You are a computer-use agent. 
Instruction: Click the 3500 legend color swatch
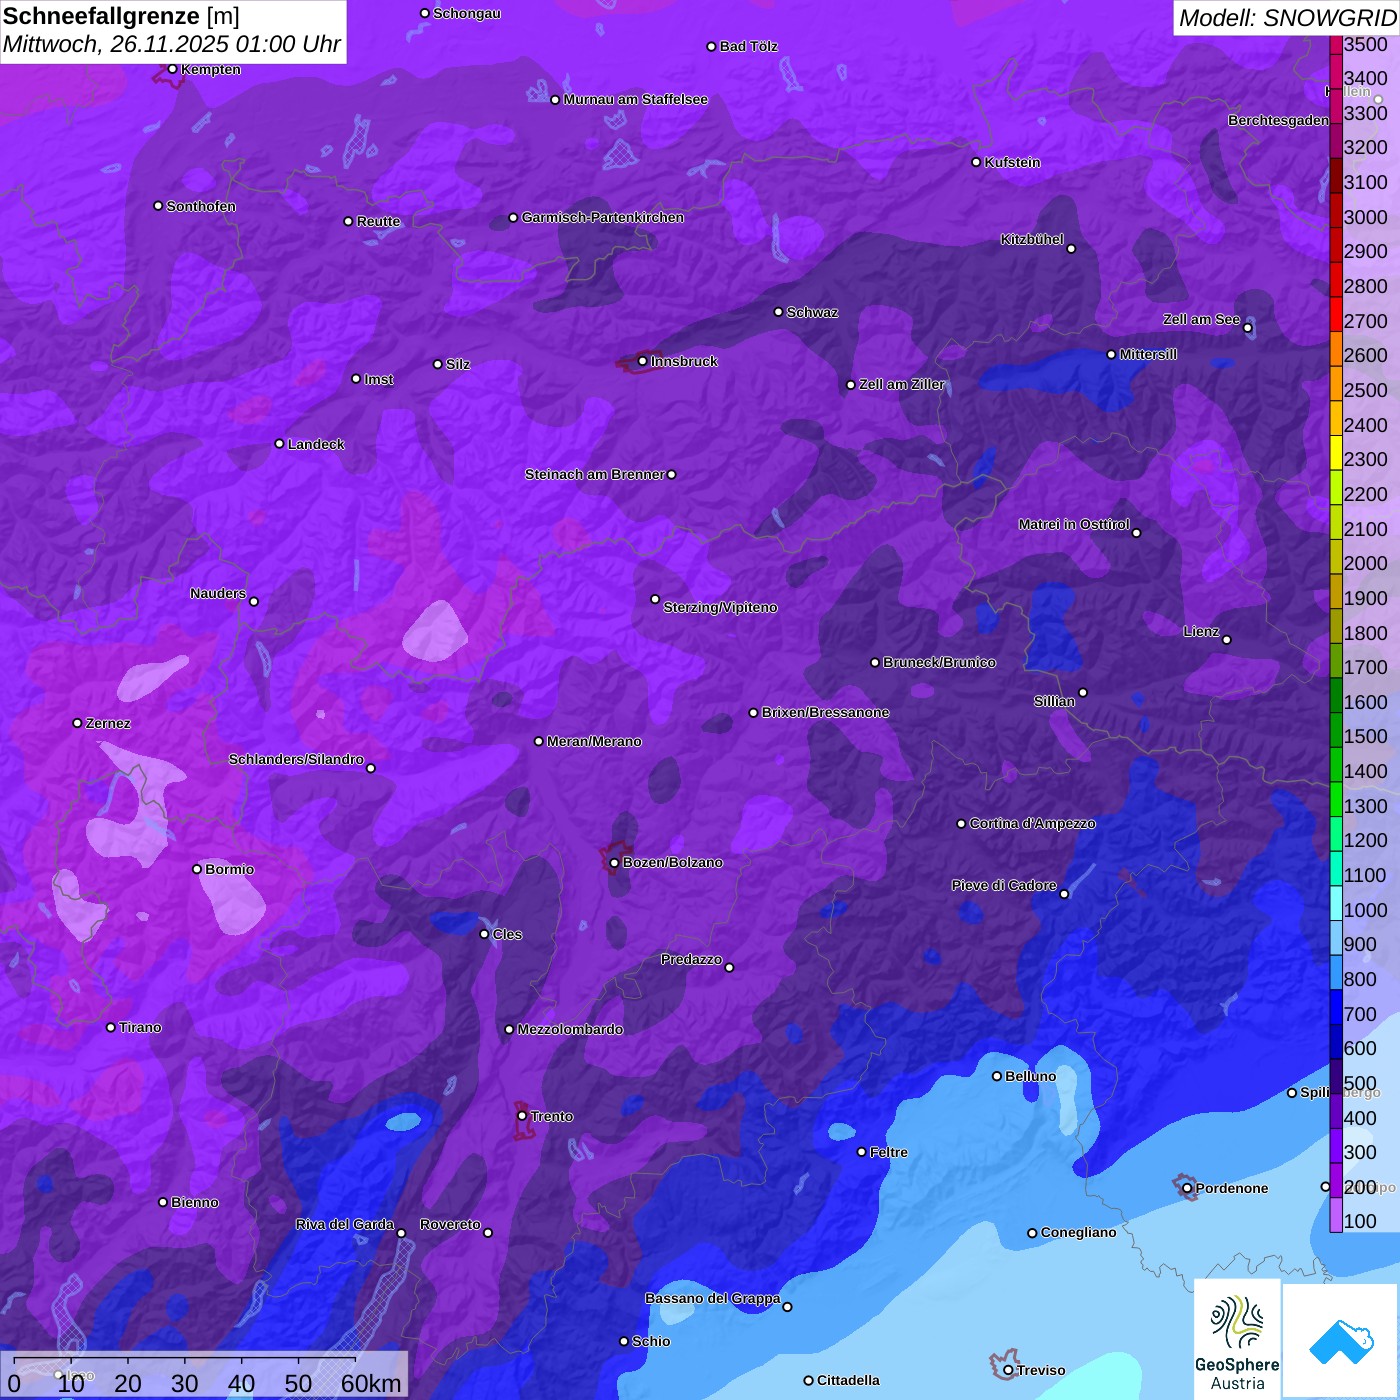click(1336, 44)
